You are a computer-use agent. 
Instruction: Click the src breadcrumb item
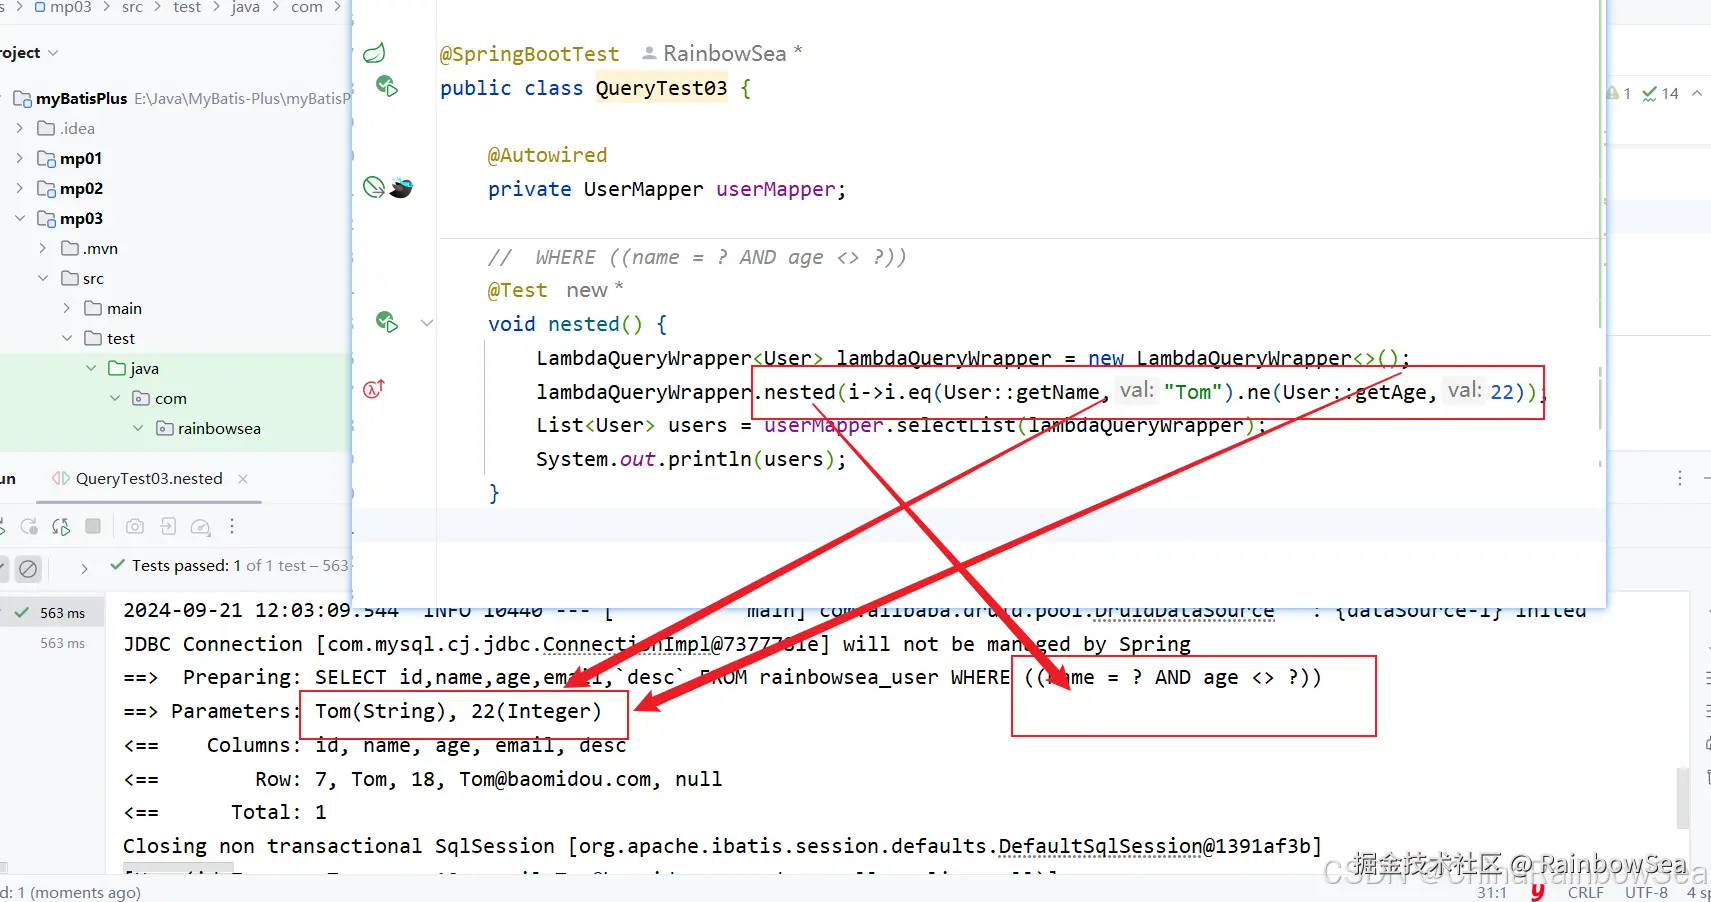pos(132,7)
